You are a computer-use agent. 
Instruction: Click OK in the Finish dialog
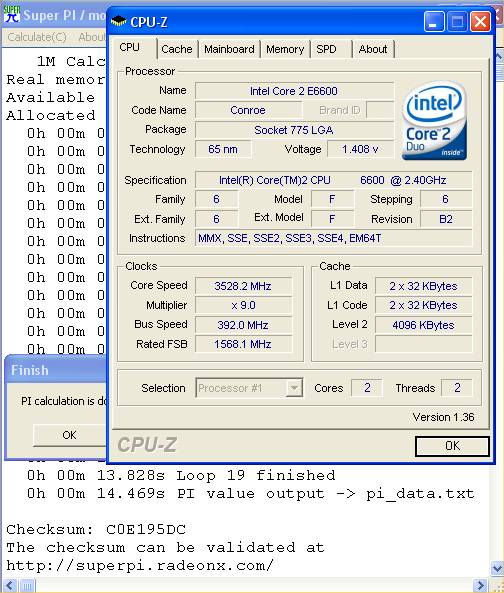tap(69, 435)
